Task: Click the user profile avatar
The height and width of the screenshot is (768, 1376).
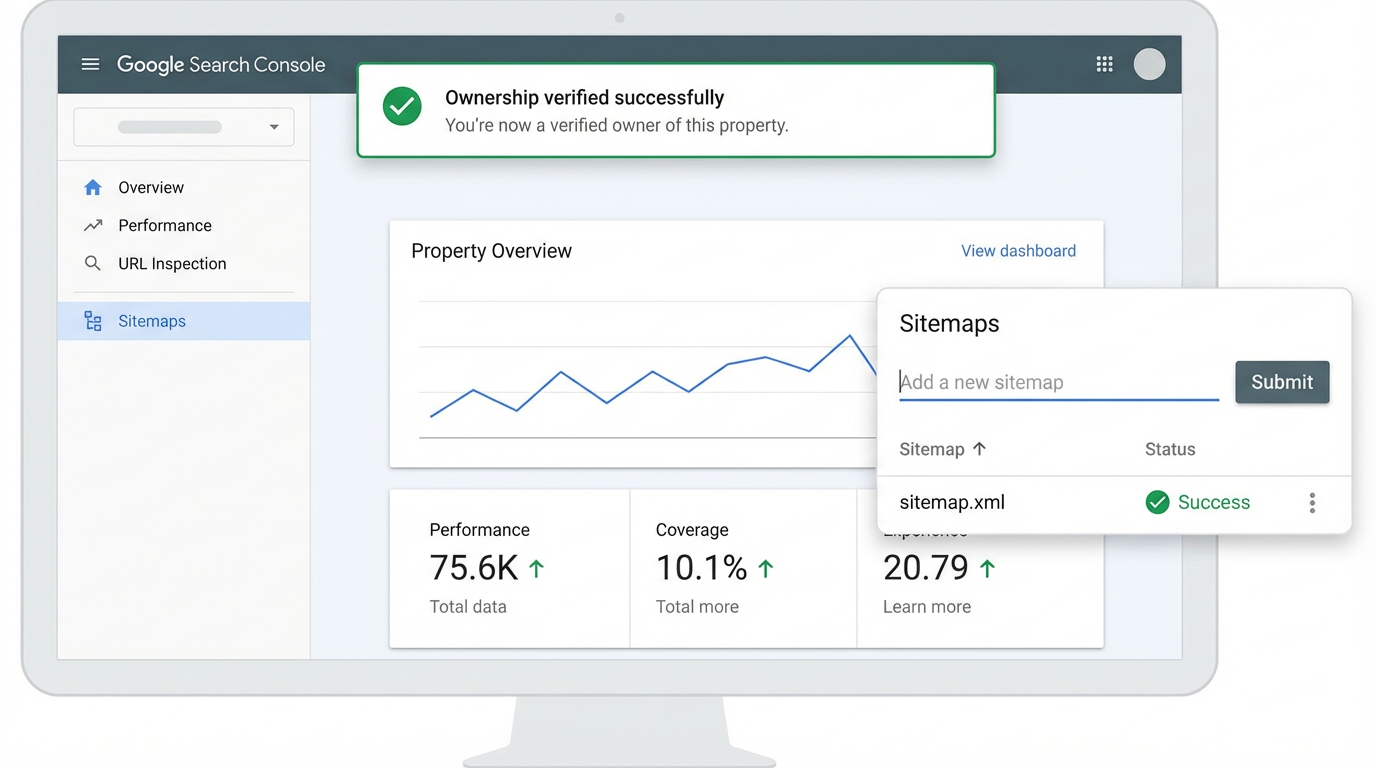Action: coord(1149,64)
